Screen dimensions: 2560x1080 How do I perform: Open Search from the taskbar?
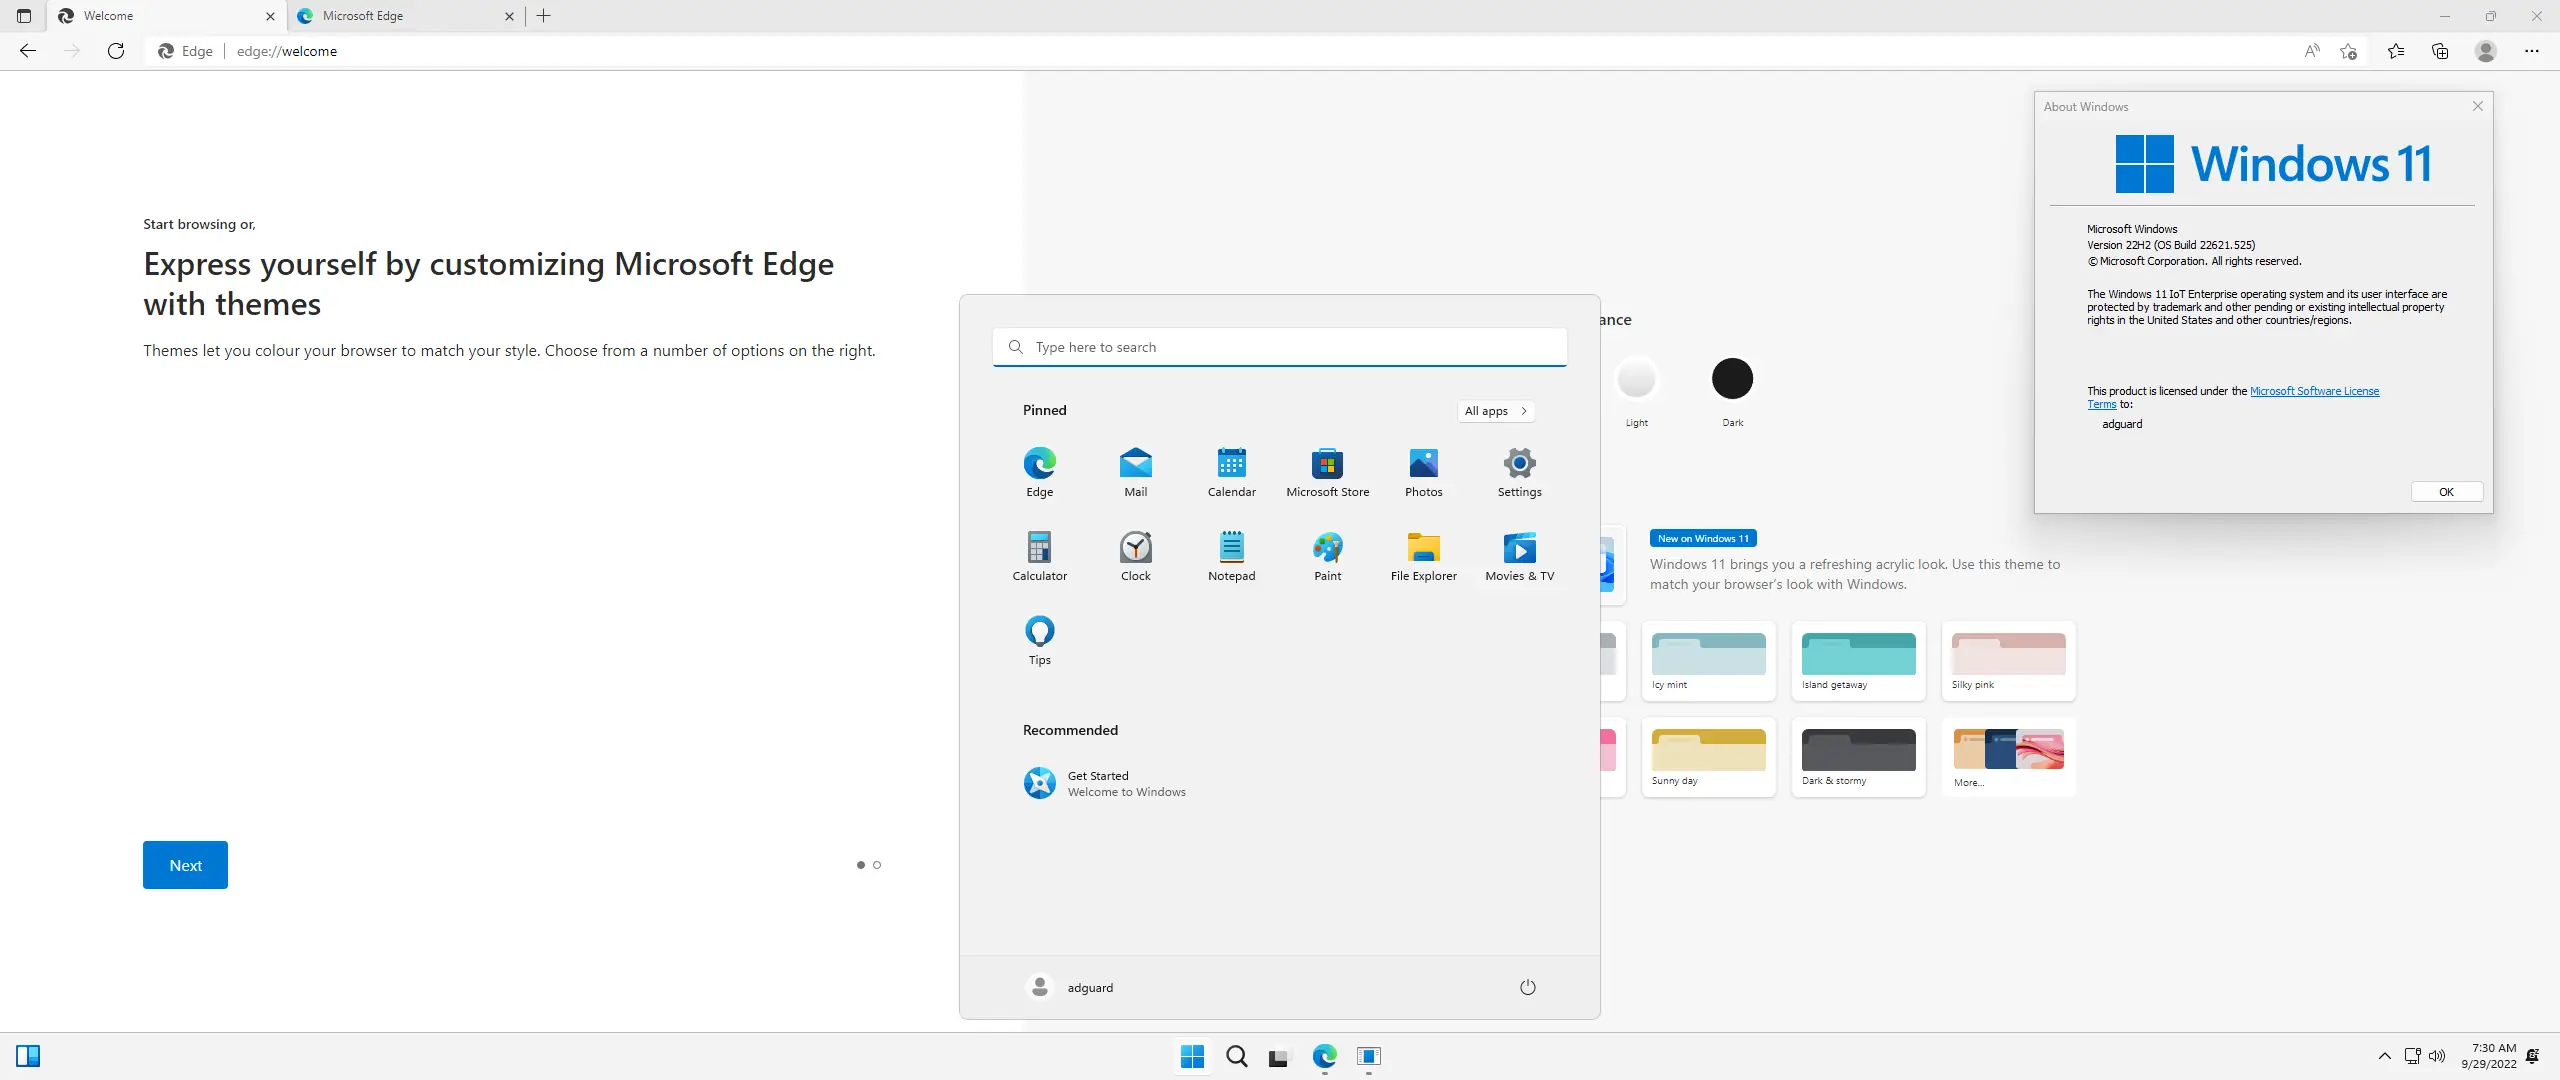pyautogui.click(x=1236, y=1057)
